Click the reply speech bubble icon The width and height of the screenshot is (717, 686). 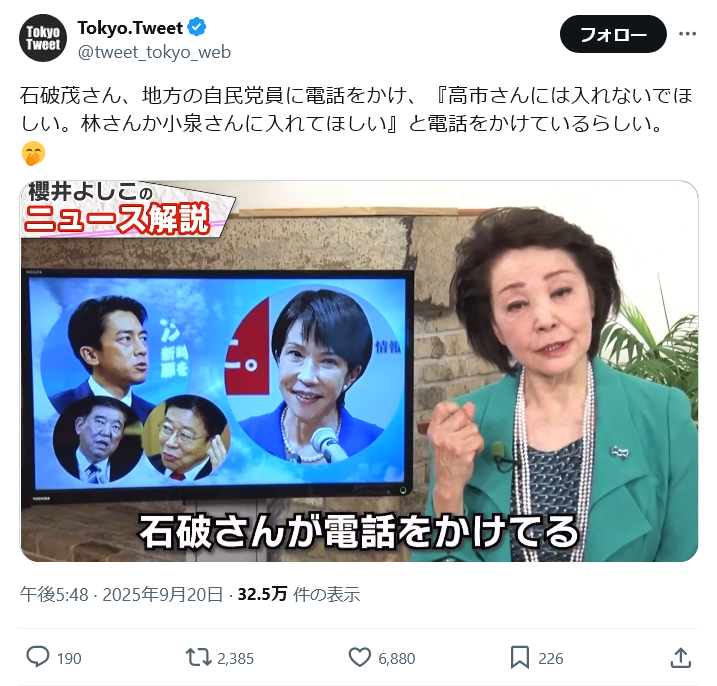(37, 657)
